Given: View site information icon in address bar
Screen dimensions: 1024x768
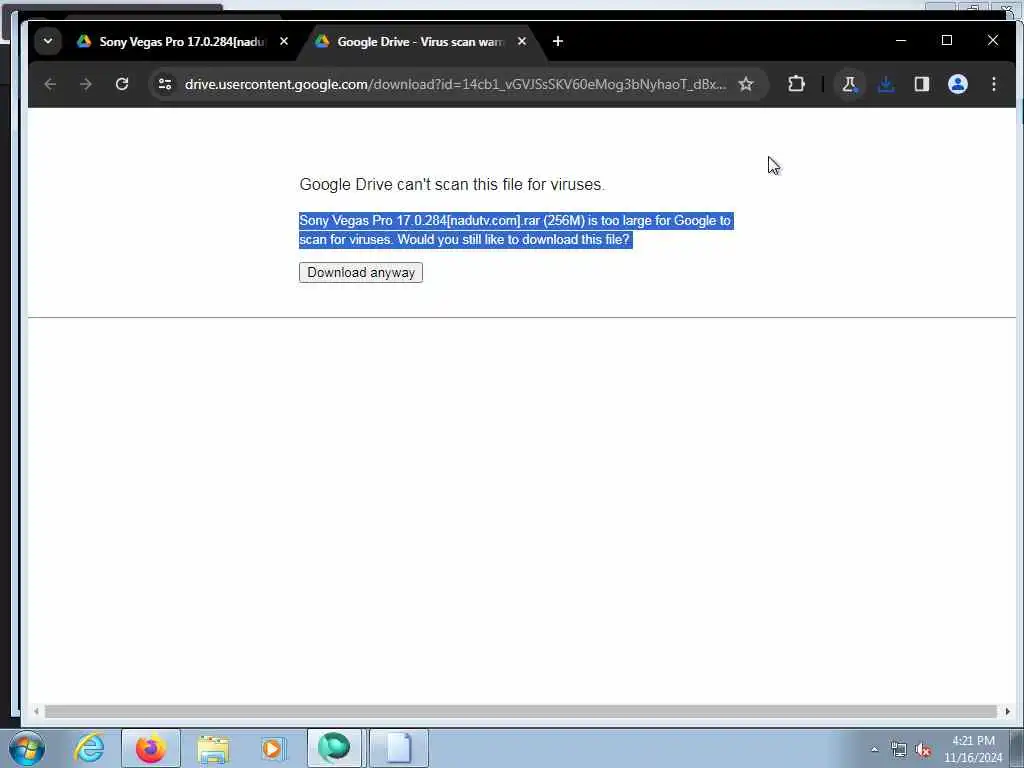Looking at the screenshot, I should click(165, 84).
